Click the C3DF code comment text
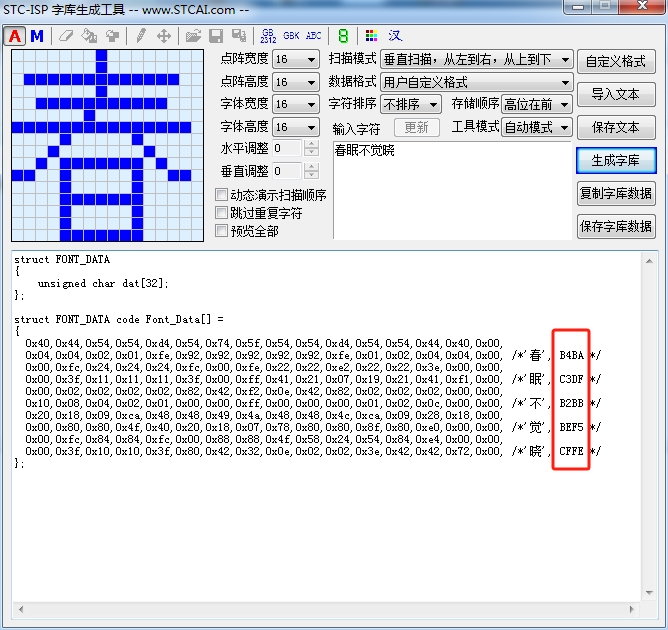This screenshot has width=668, height=630. tap(571, 379)
